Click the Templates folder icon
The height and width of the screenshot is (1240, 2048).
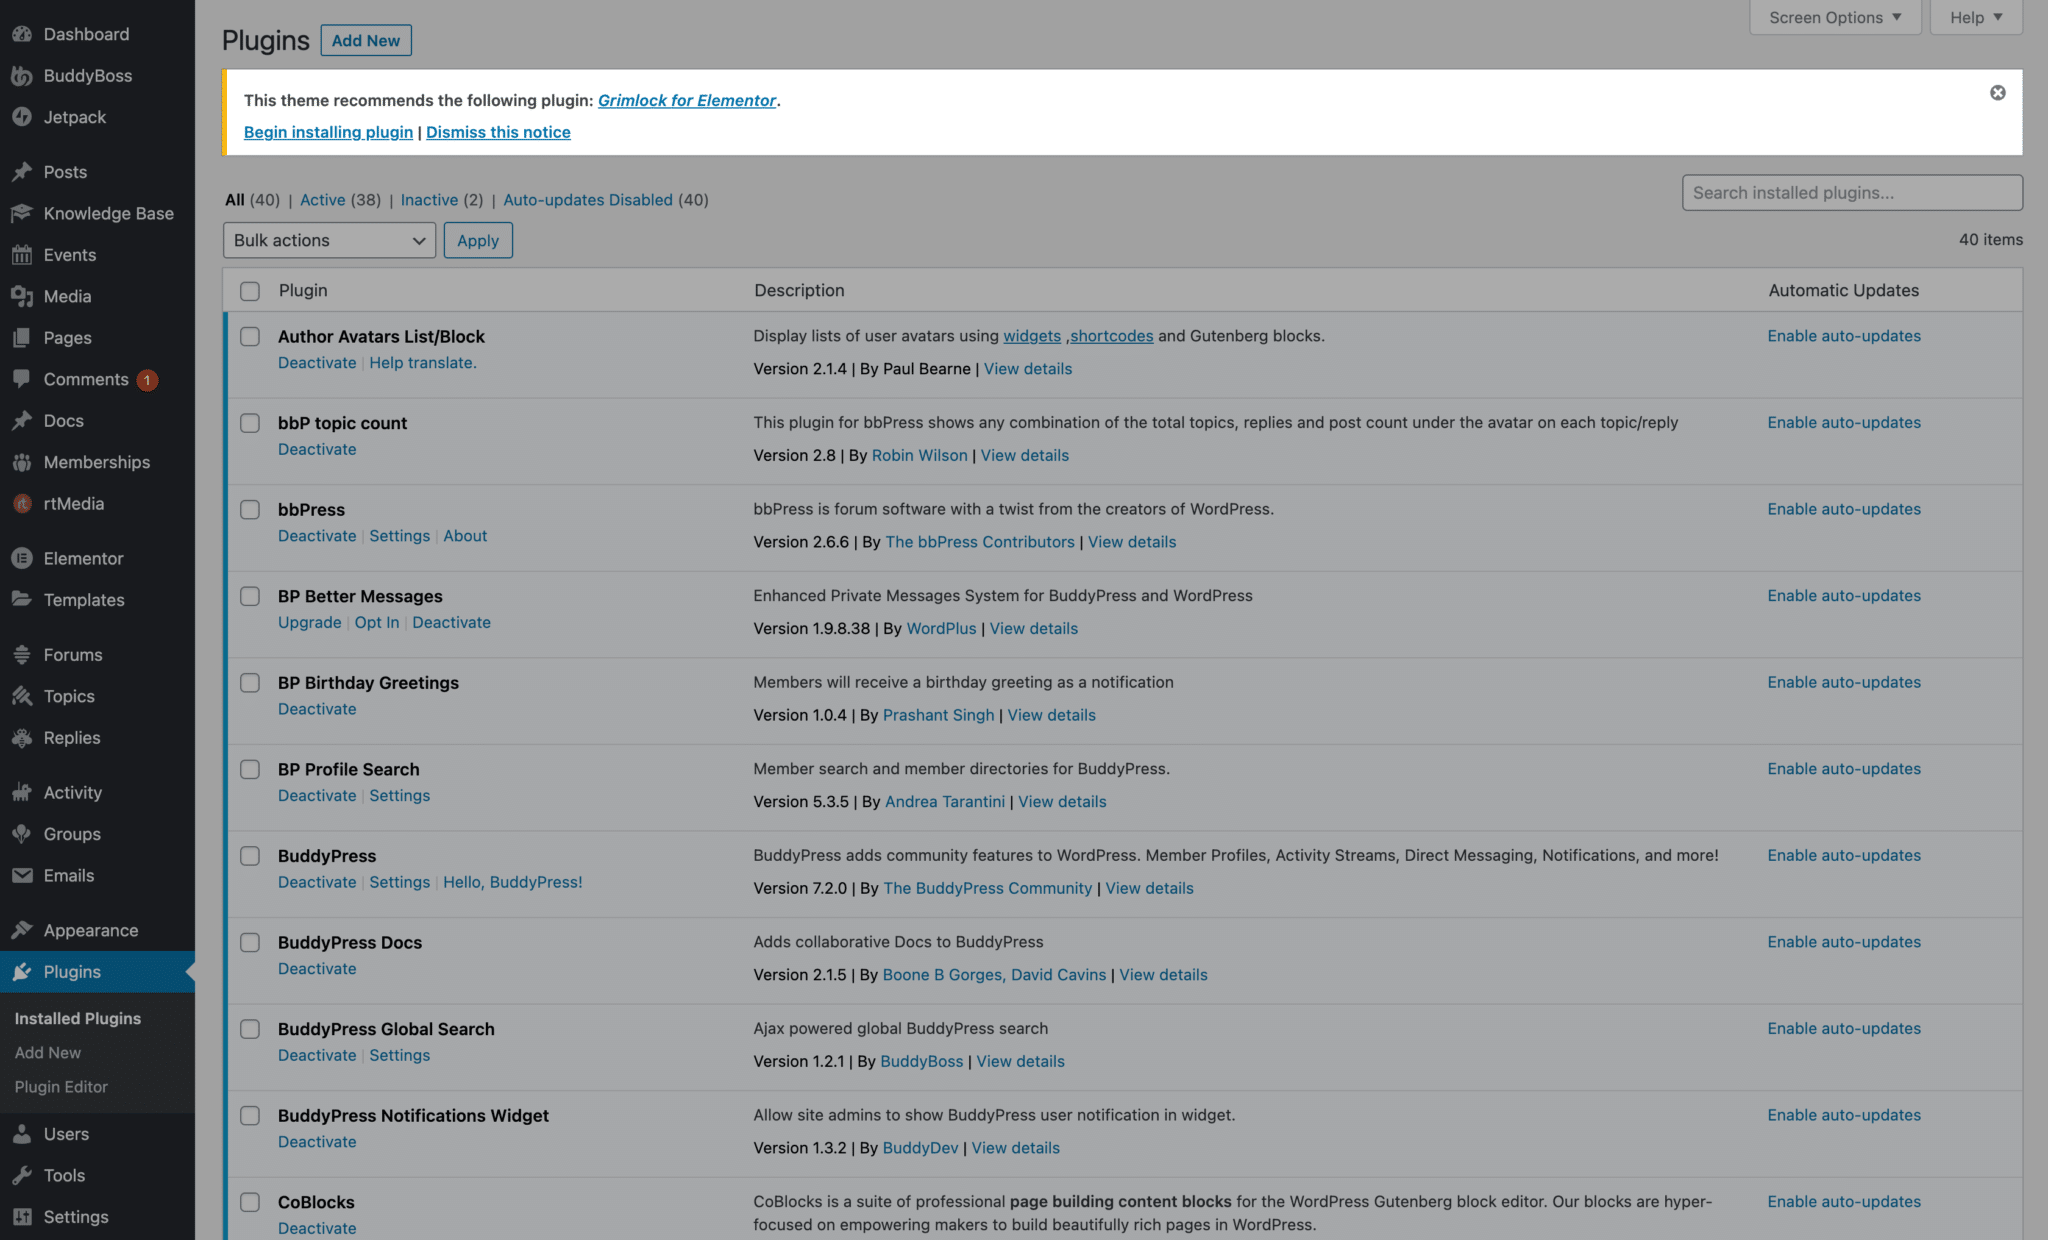22,600
